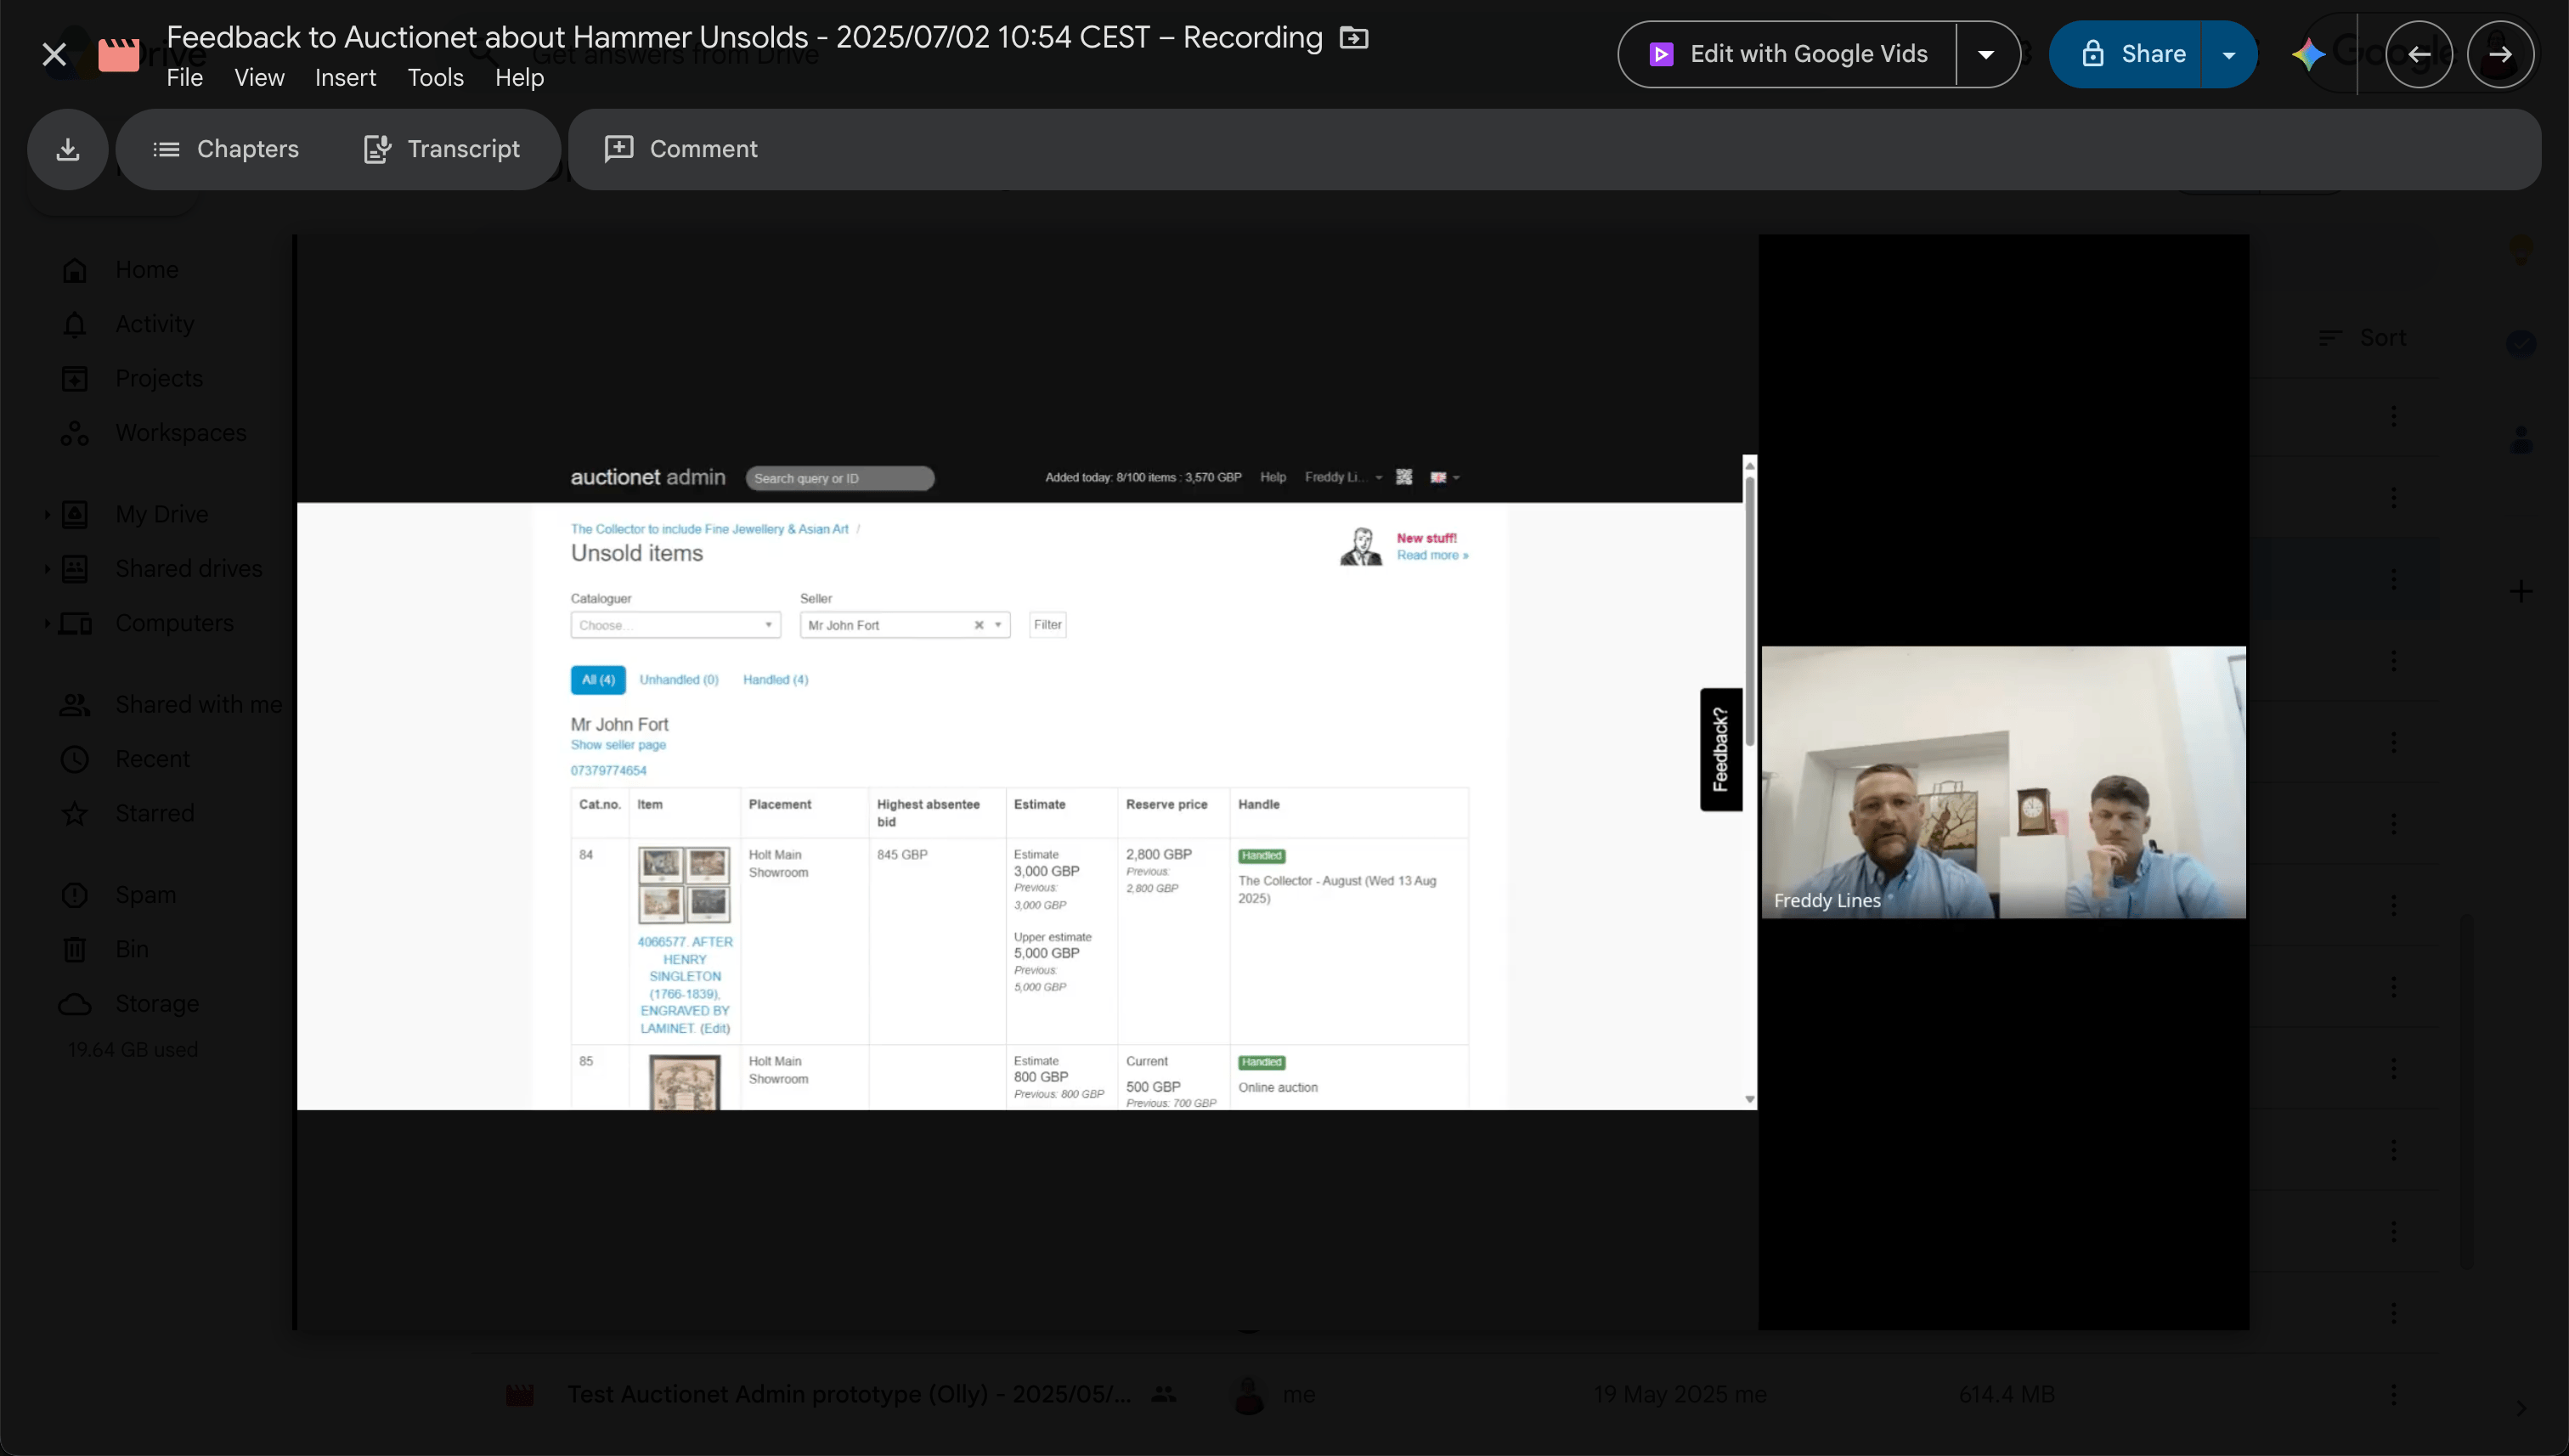The width and height of the screenshot is (2569, 1456).
Task: Click the item thumbnail for Cat.no. 84
Action: click(684, 885)
